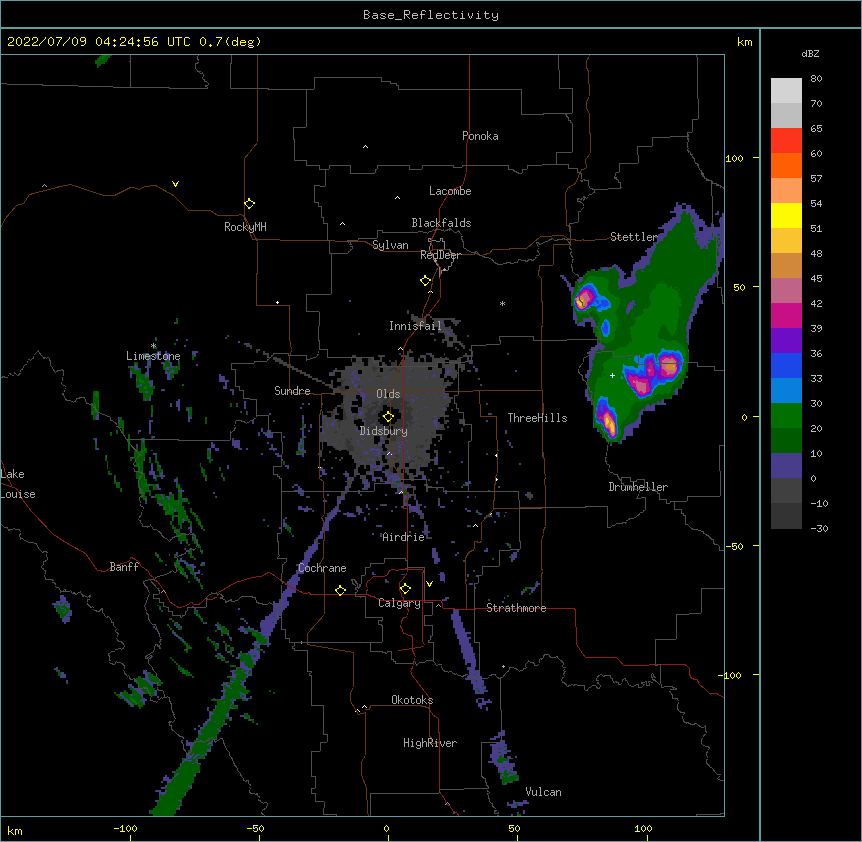Pick the red 60-65 dBZ legend swatch
Screen dimensions: 862x842
(786, 140)
